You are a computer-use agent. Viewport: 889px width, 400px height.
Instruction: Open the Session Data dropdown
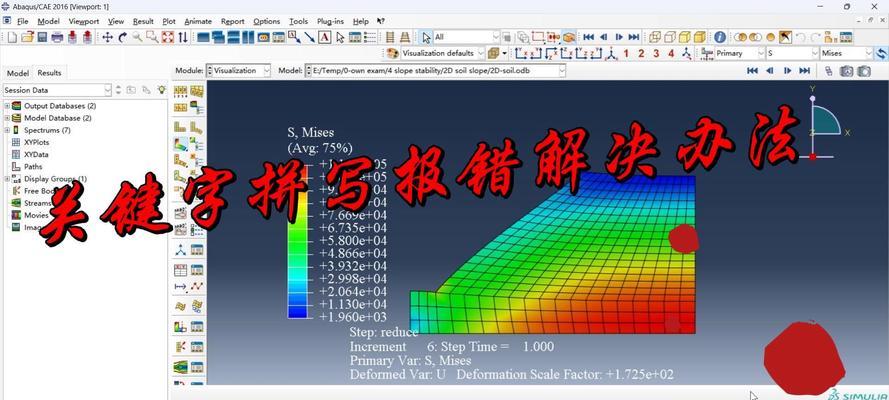pyautogui.click(x=57, y=90)
